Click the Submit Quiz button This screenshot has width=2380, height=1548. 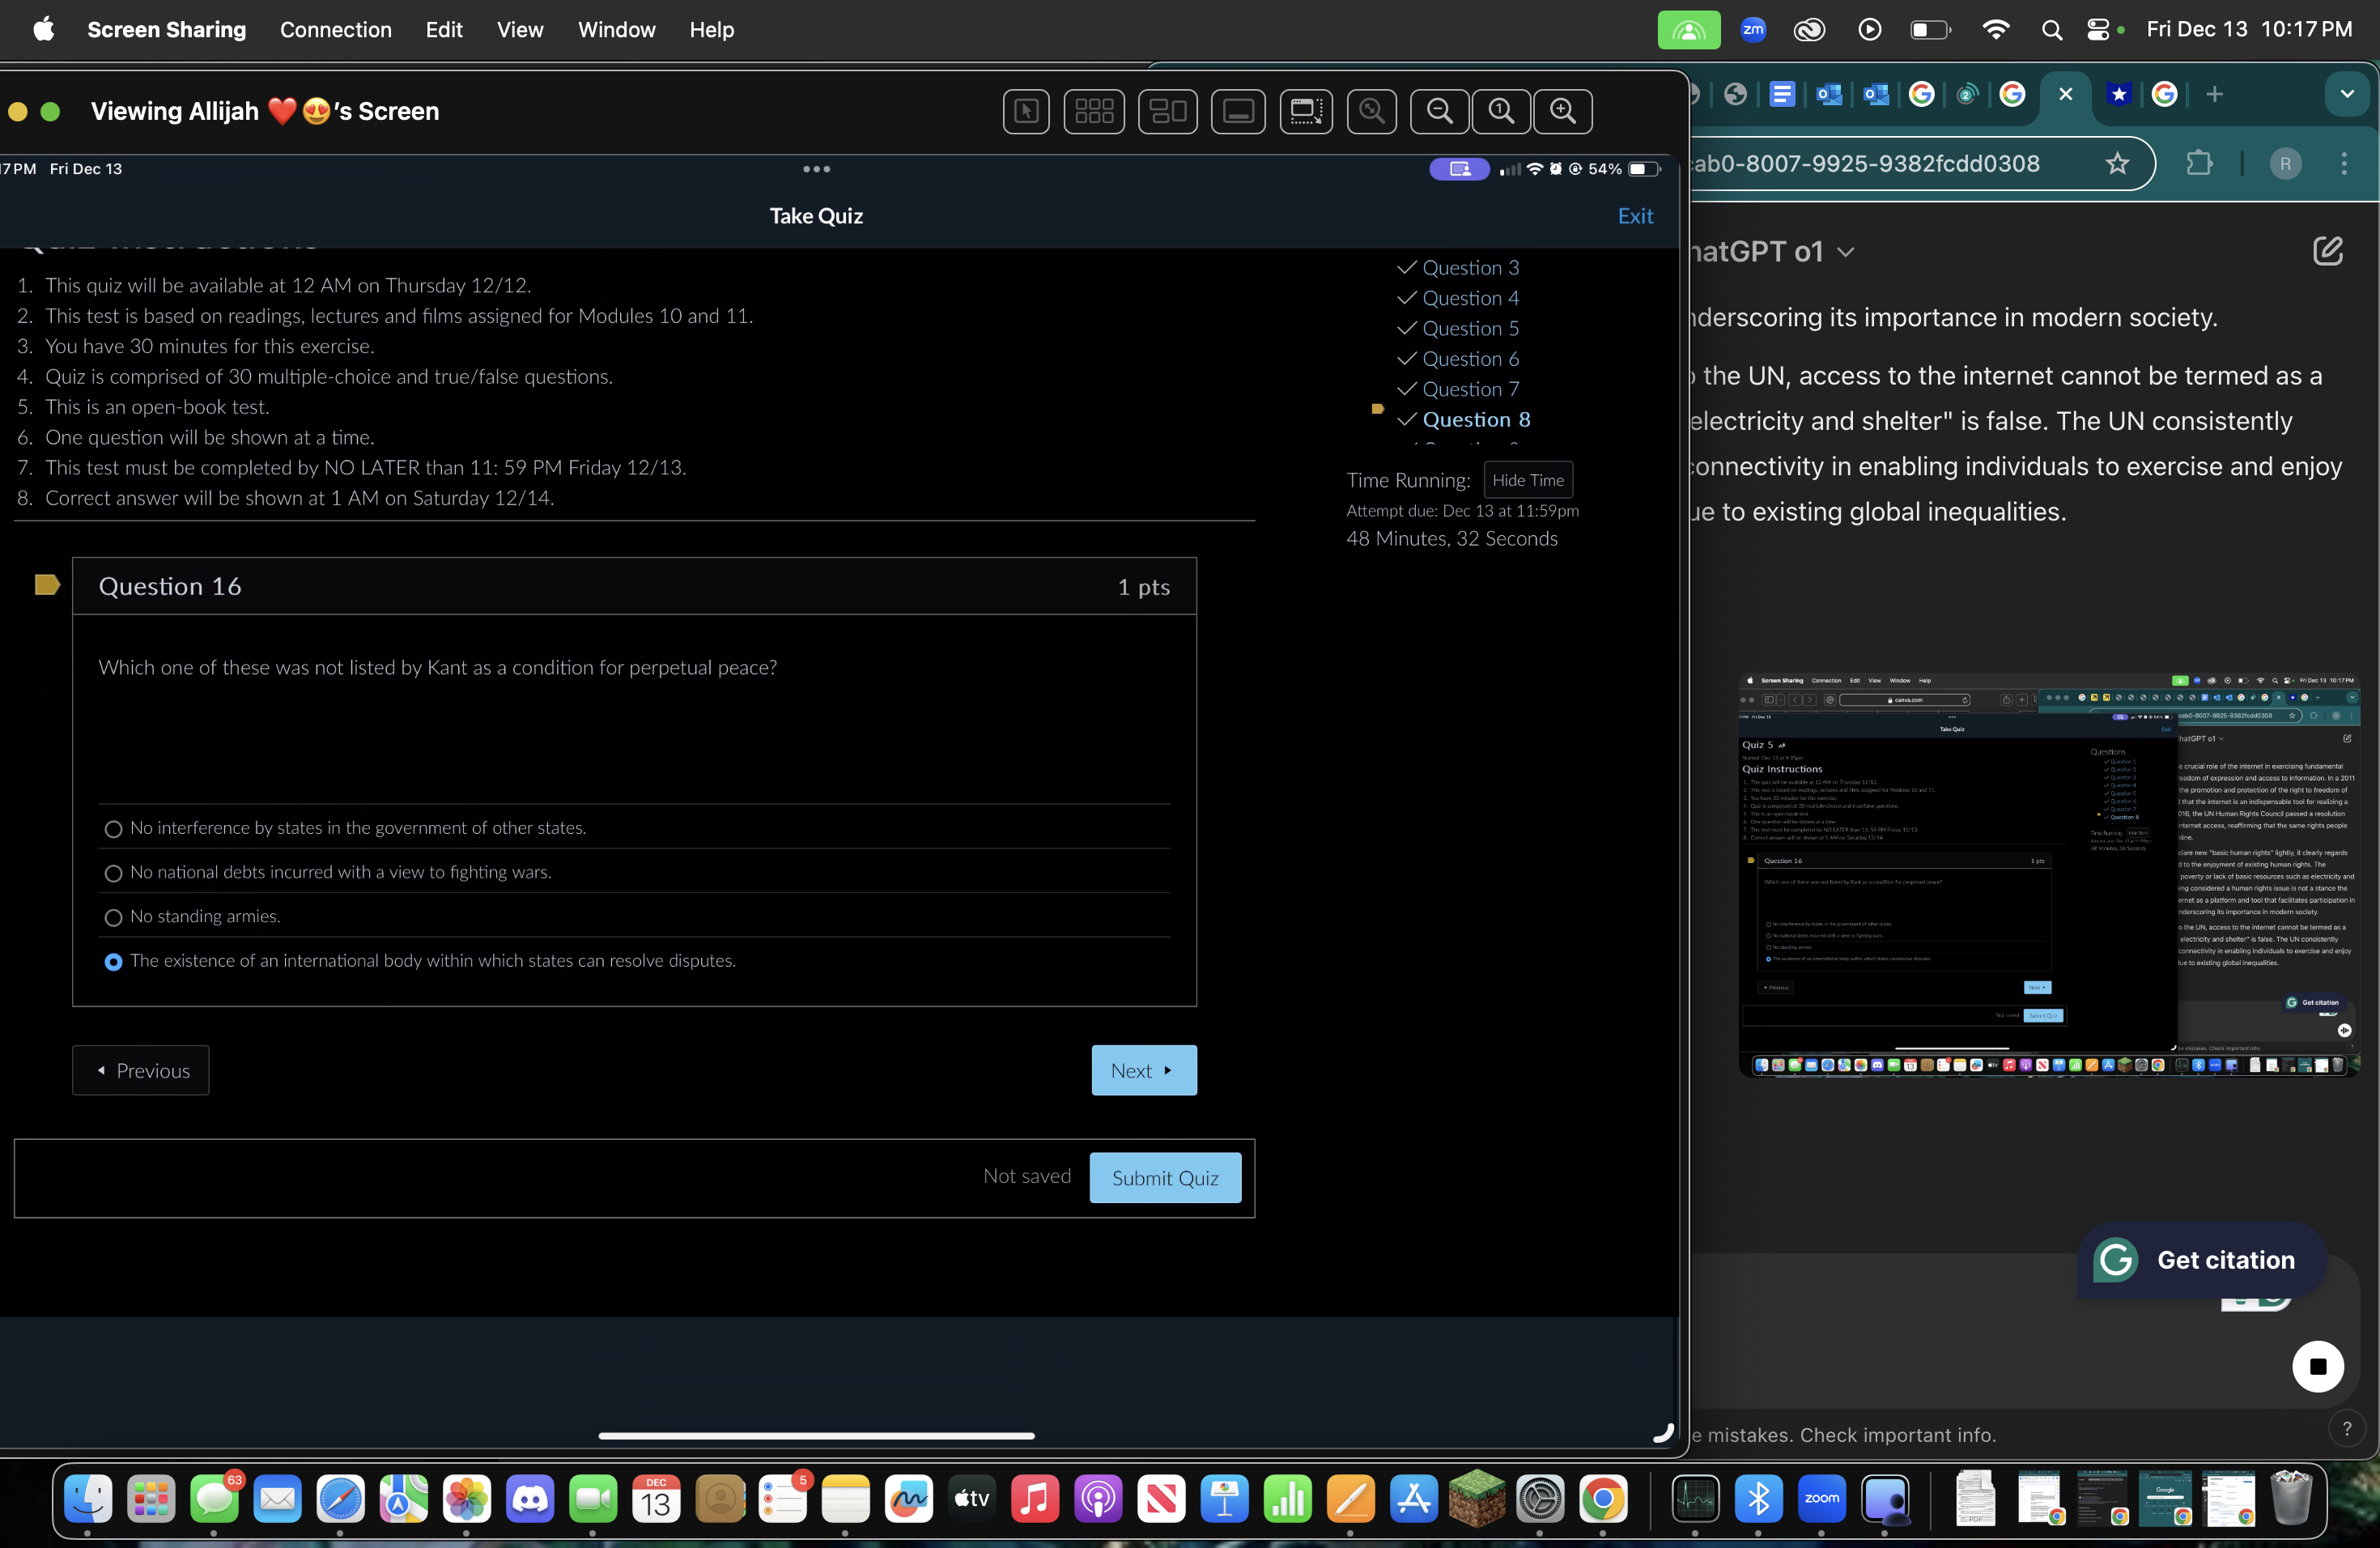pos(1164,1177)
